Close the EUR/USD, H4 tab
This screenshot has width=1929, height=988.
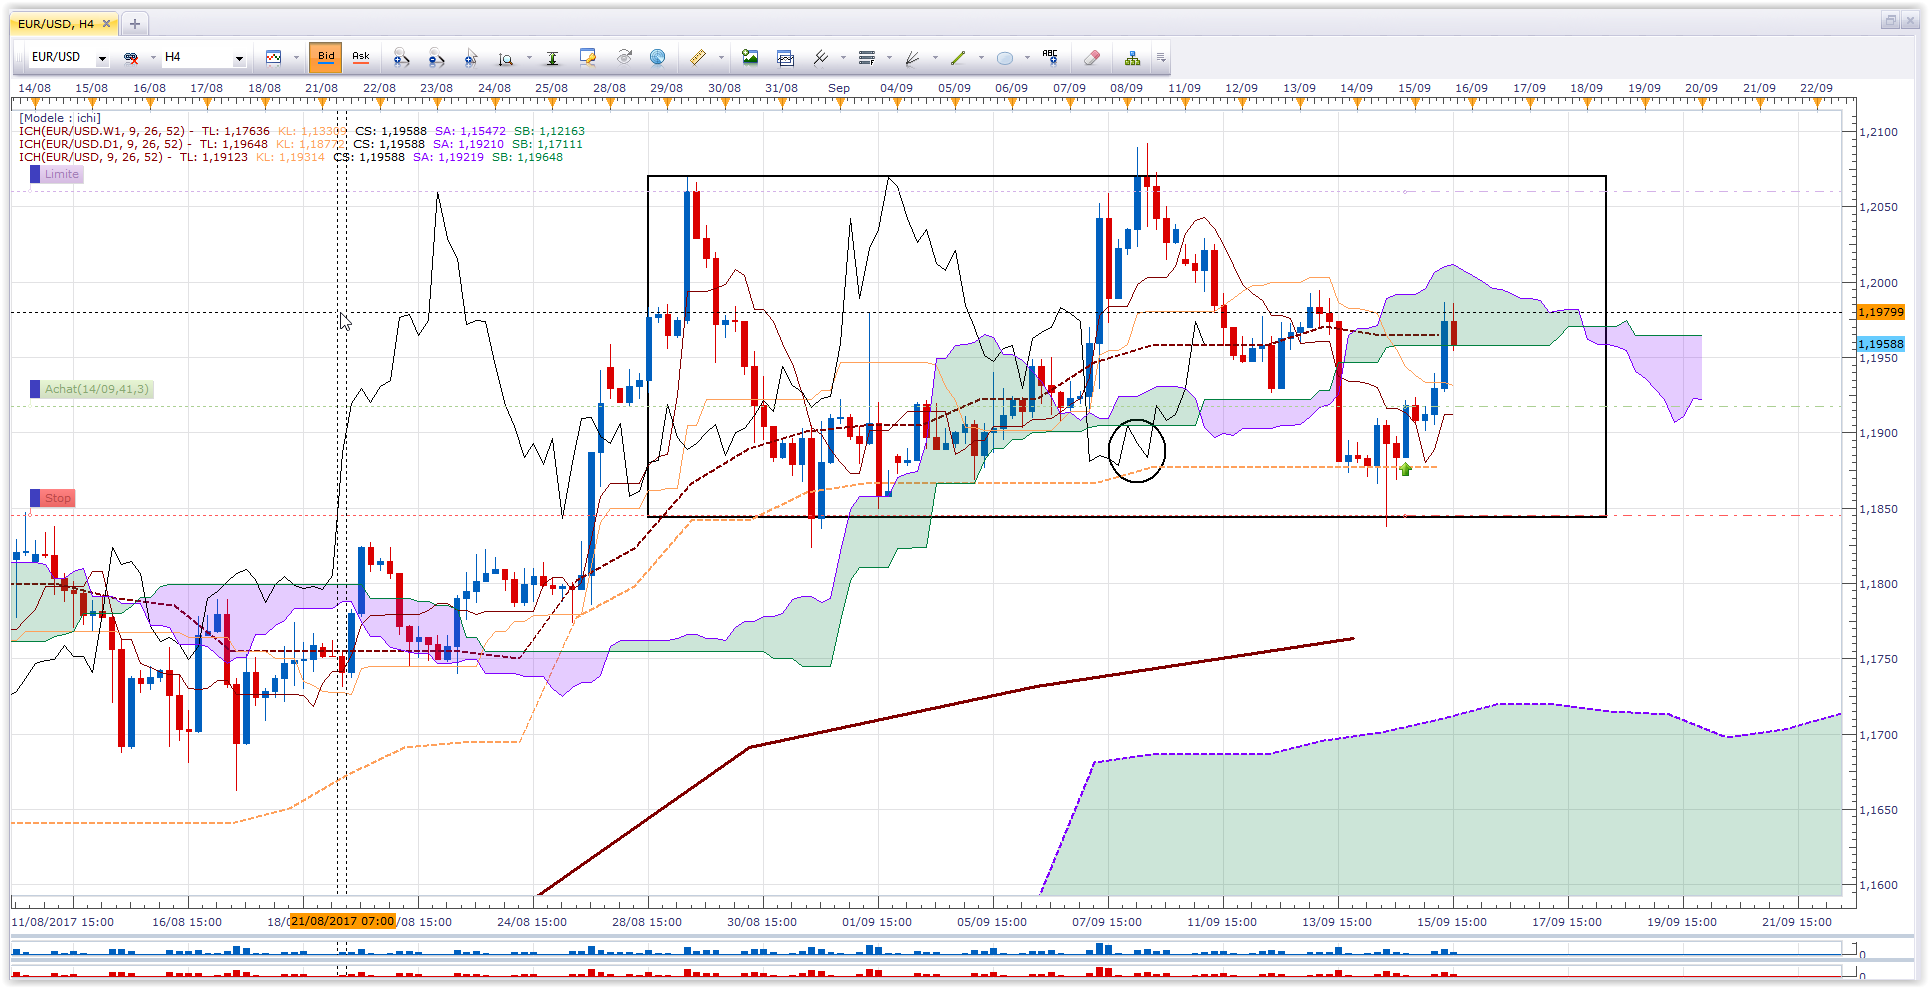pyautogui.click(x=106, y=24)
